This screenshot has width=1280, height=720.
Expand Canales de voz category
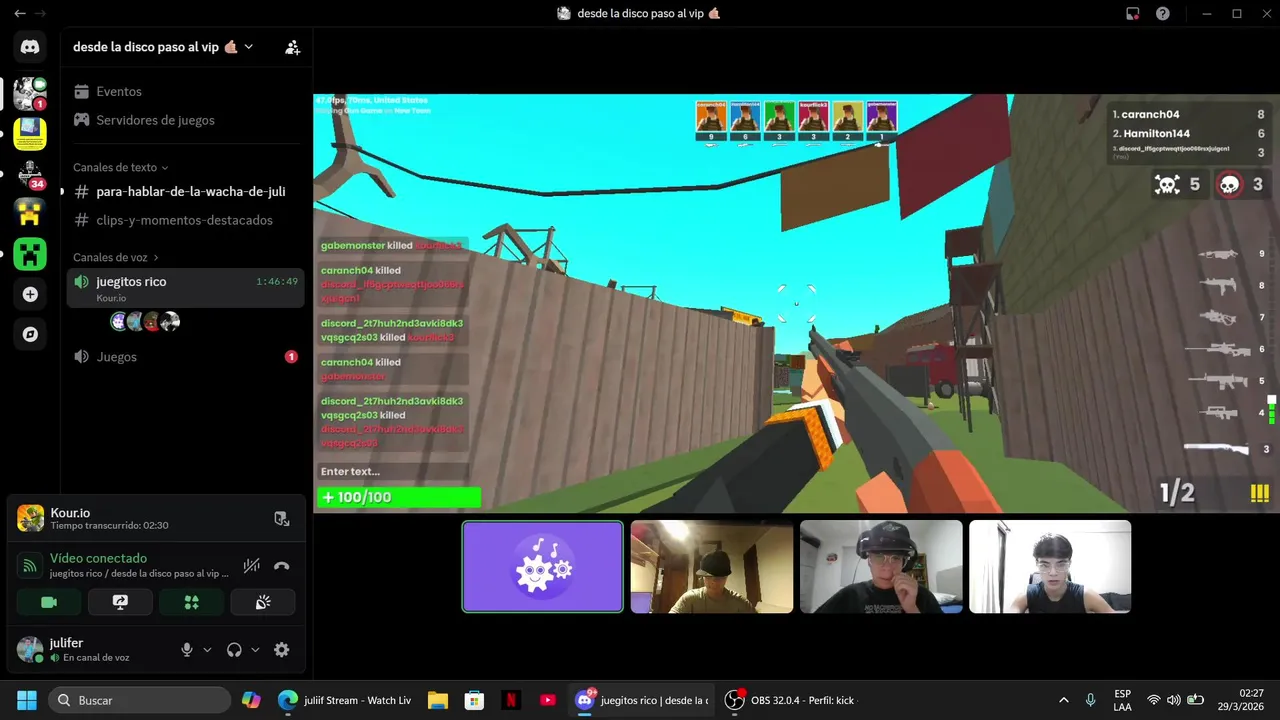click(x=116, y=257)
